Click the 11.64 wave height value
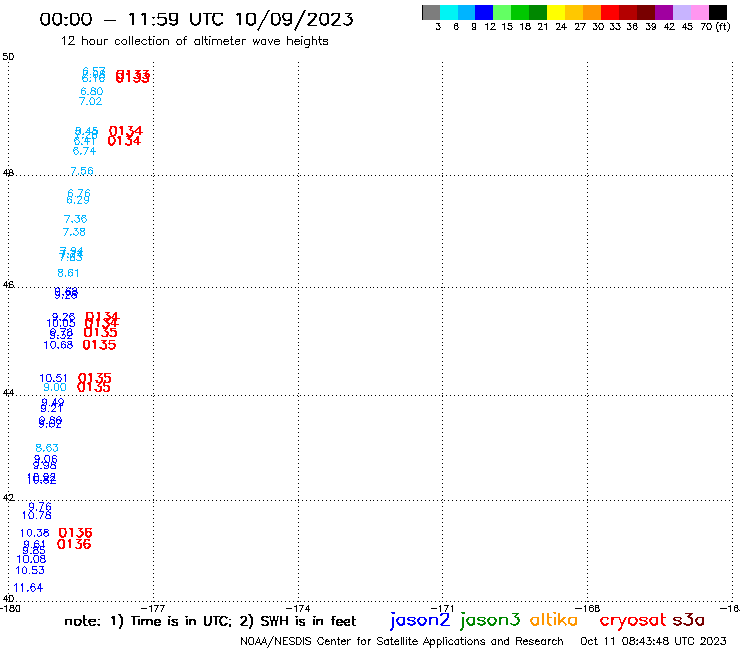This screenshot has width=740, height=650. point(28,588)
